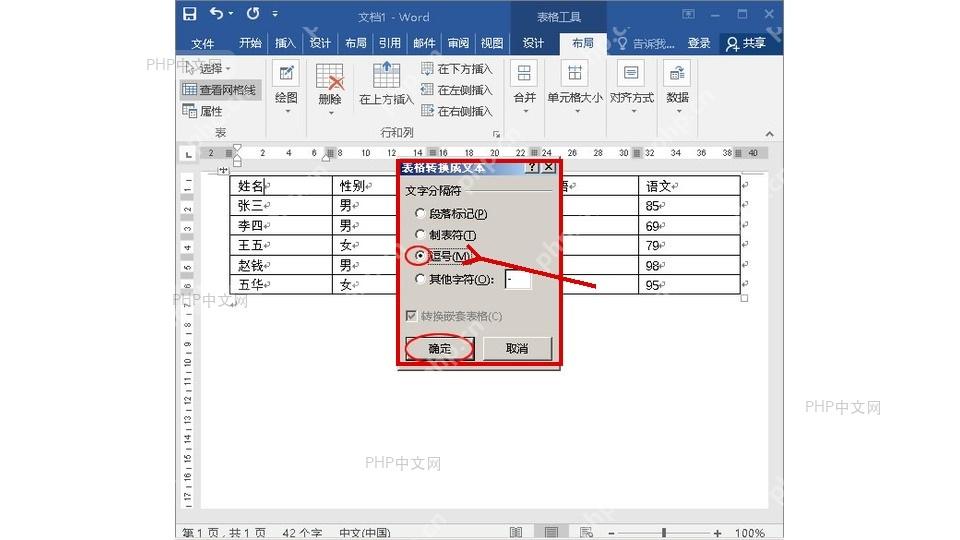Switch to read mode view icon
Screen dimensions: 960x540
[x=516, y=532]
